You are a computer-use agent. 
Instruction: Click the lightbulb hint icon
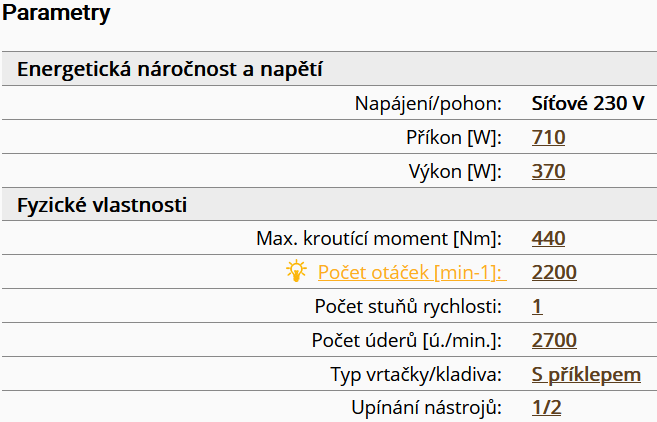point(296,271)
